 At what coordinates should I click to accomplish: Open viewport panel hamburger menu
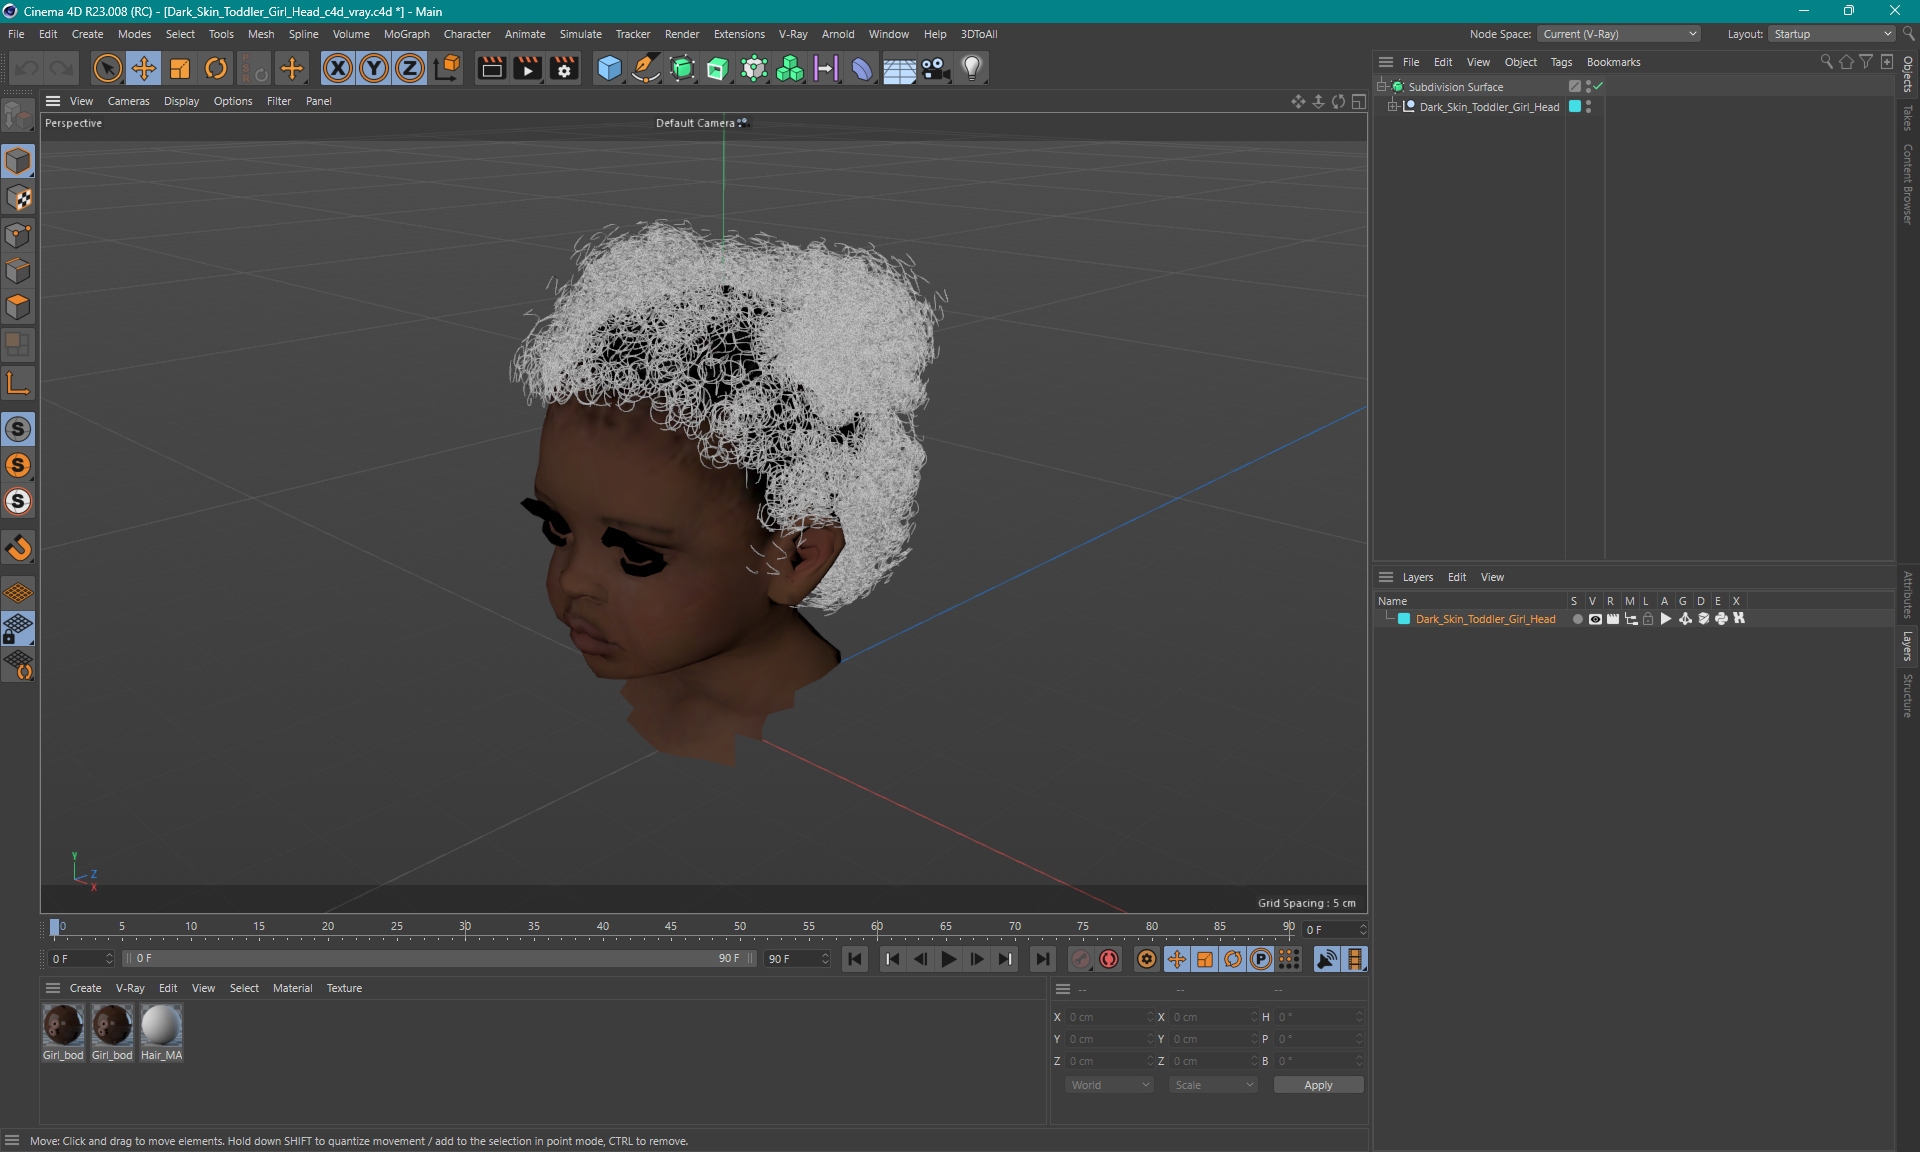[x=53, y=101]
